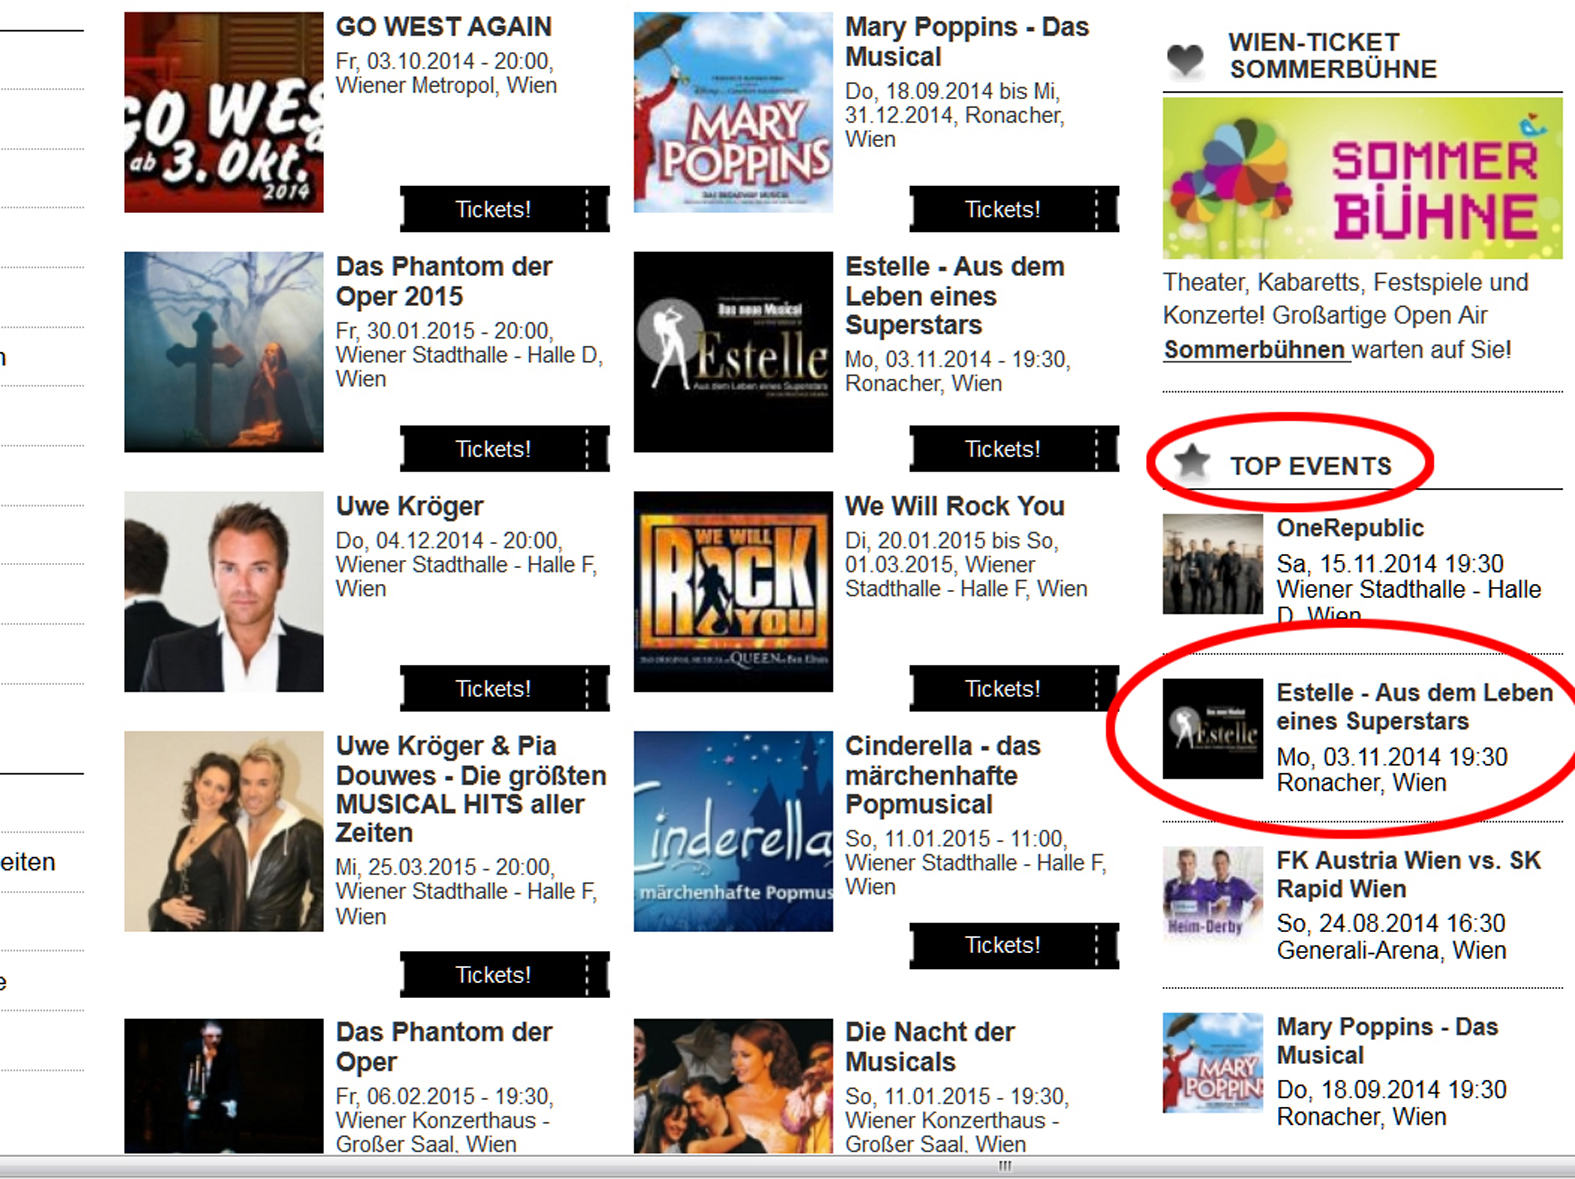Open Cinderella - das märchenhafte Popmusical title
The image size is (1575, 1179).
(943, 776)
